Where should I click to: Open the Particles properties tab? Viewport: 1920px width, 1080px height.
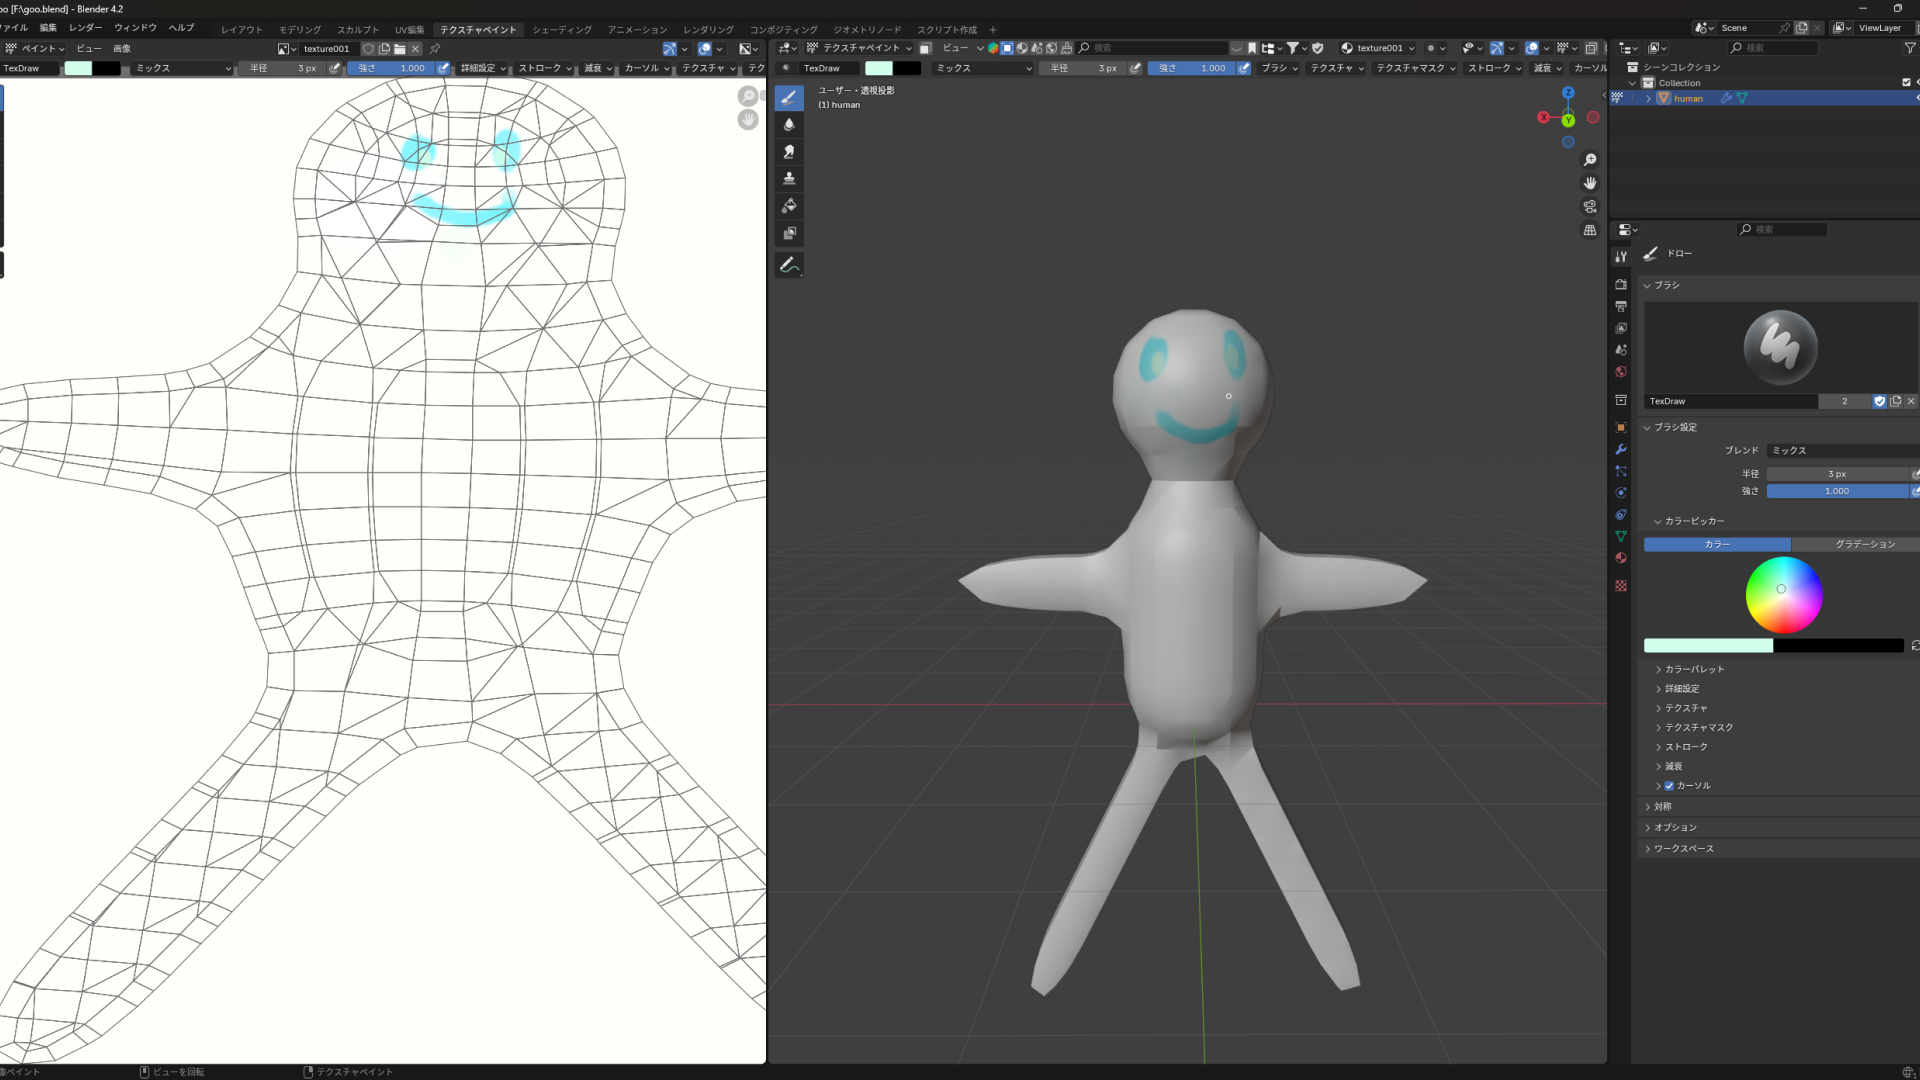pyautogui.click(x=1621, y=471)
